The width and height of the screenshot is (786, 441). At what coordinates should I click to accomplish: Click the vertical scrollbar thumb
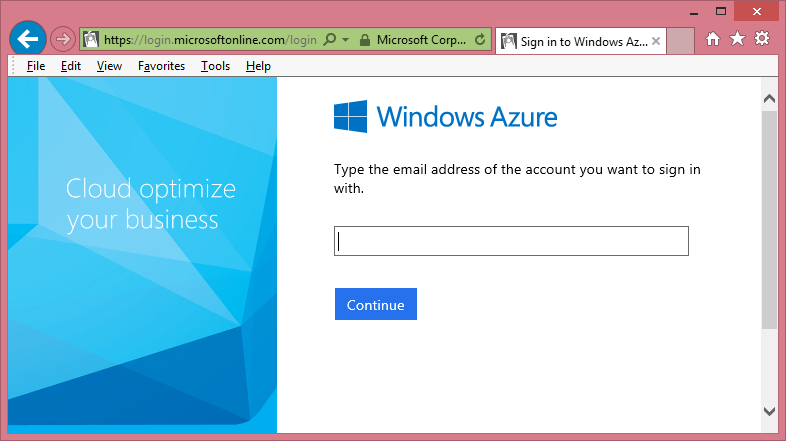[x=769, y=219]
